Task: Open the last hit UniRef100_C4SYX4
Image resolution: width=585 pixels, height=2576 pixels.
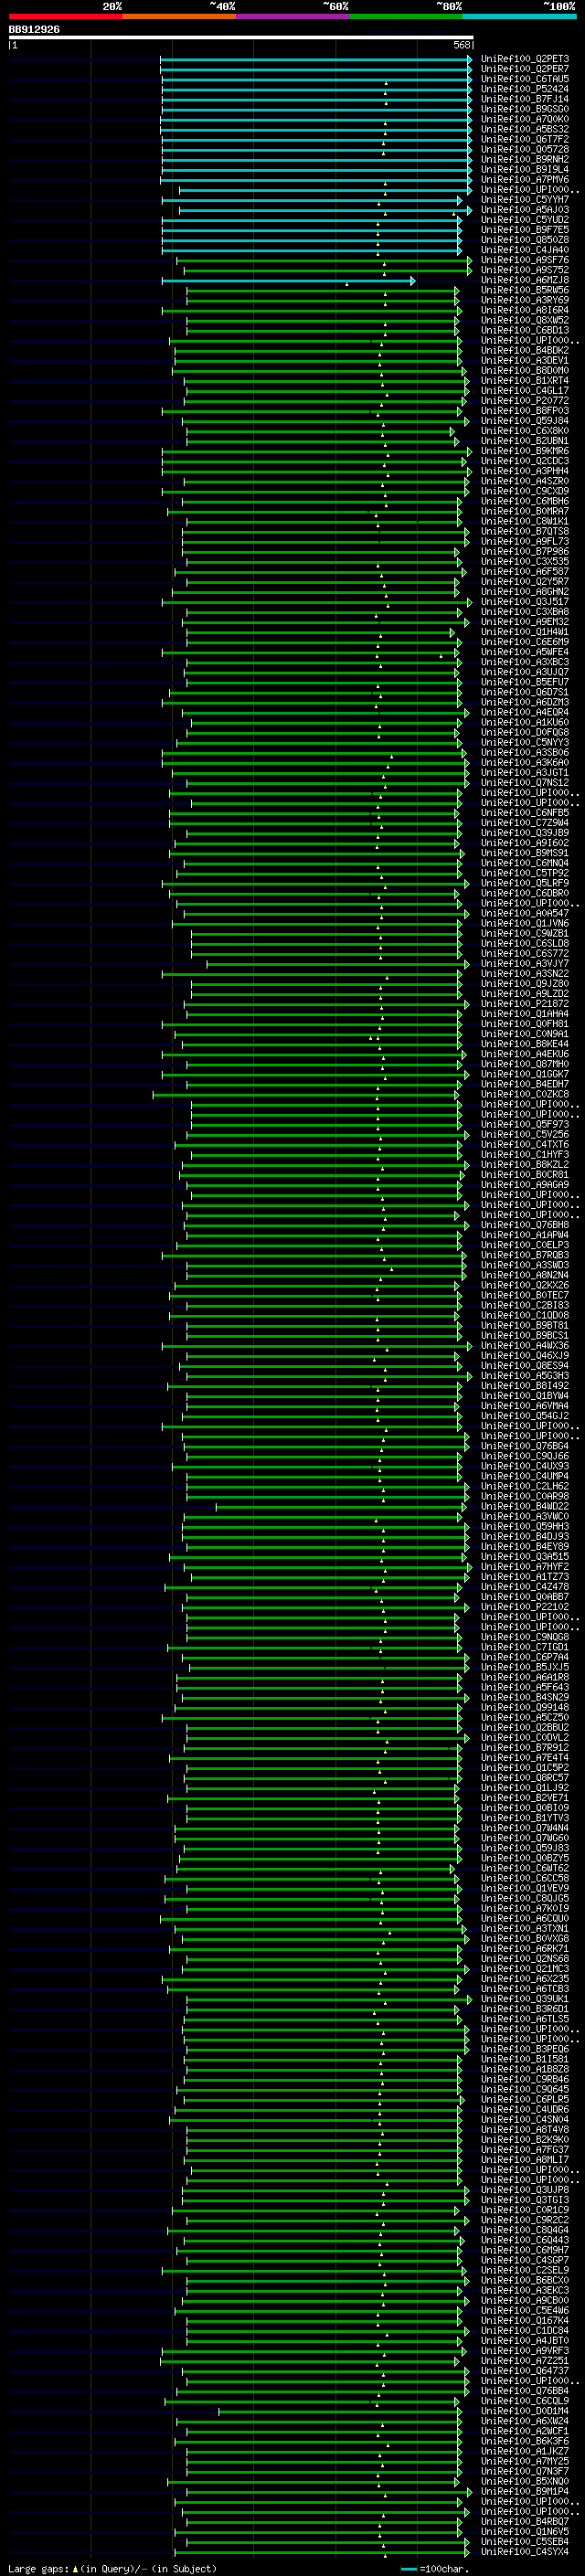Action: 525,2553
